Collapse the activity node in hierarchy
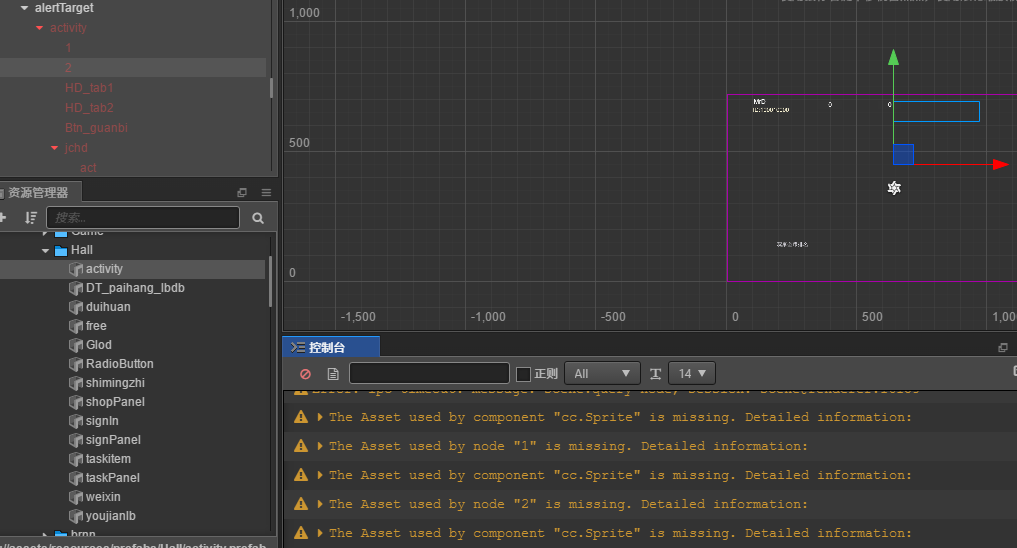The height and width of the screenshot is (548, 1017). click(40, 28)
